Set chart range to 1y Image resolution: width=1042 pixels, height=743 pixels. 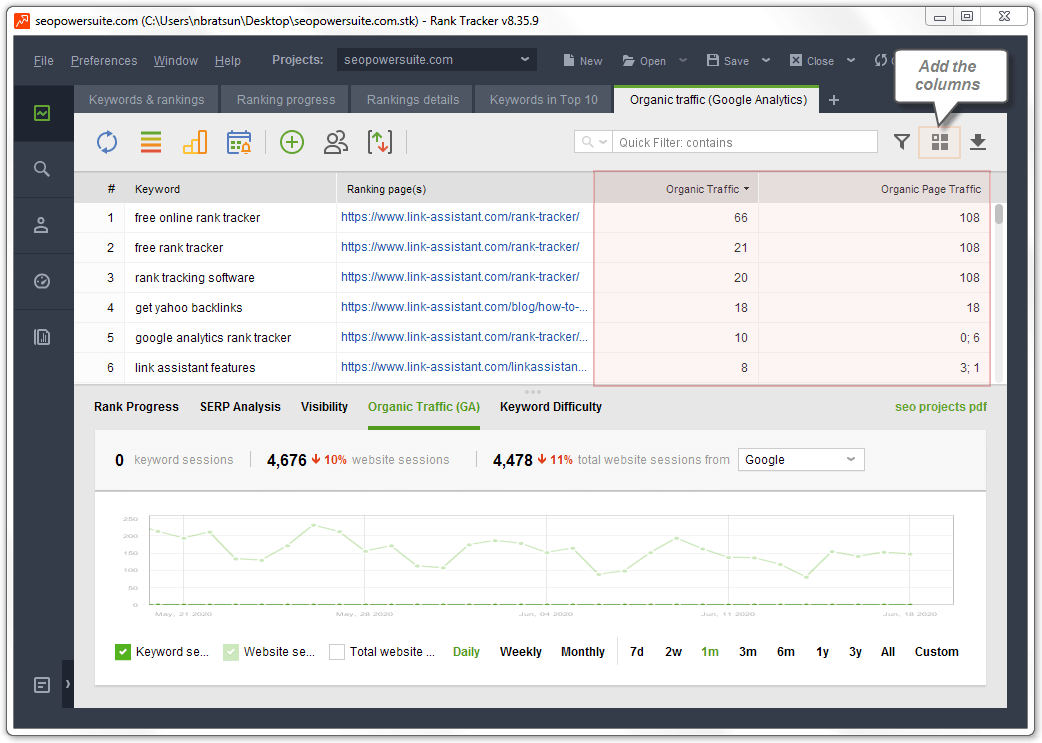[823, 652]
